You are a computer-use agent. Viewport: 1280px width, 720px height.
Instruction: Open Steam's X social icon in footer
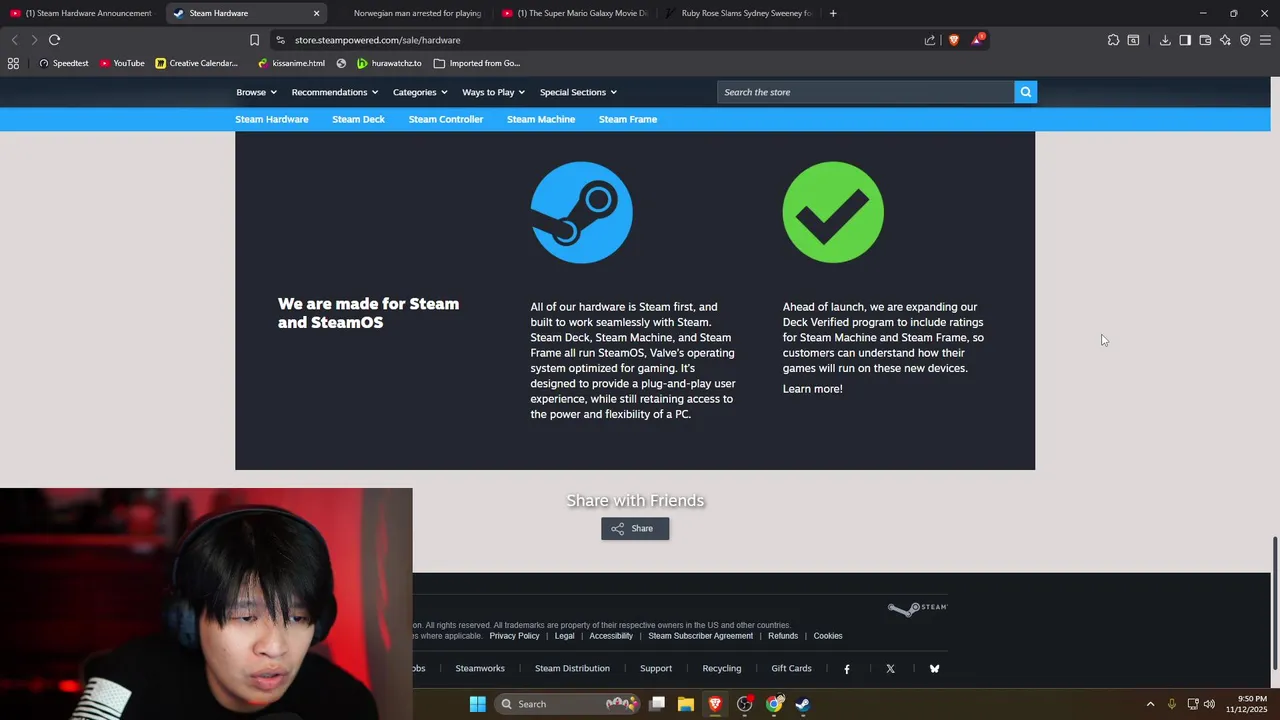890,669
